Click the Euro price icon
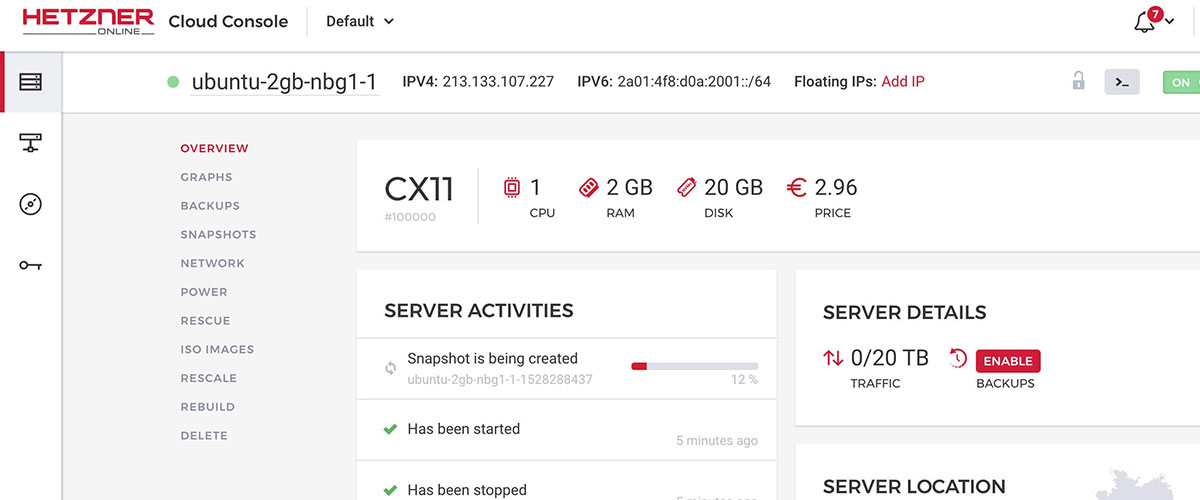Image resolution: width=1200 pixels, height=500 pixels. click(x=797, y=187)
